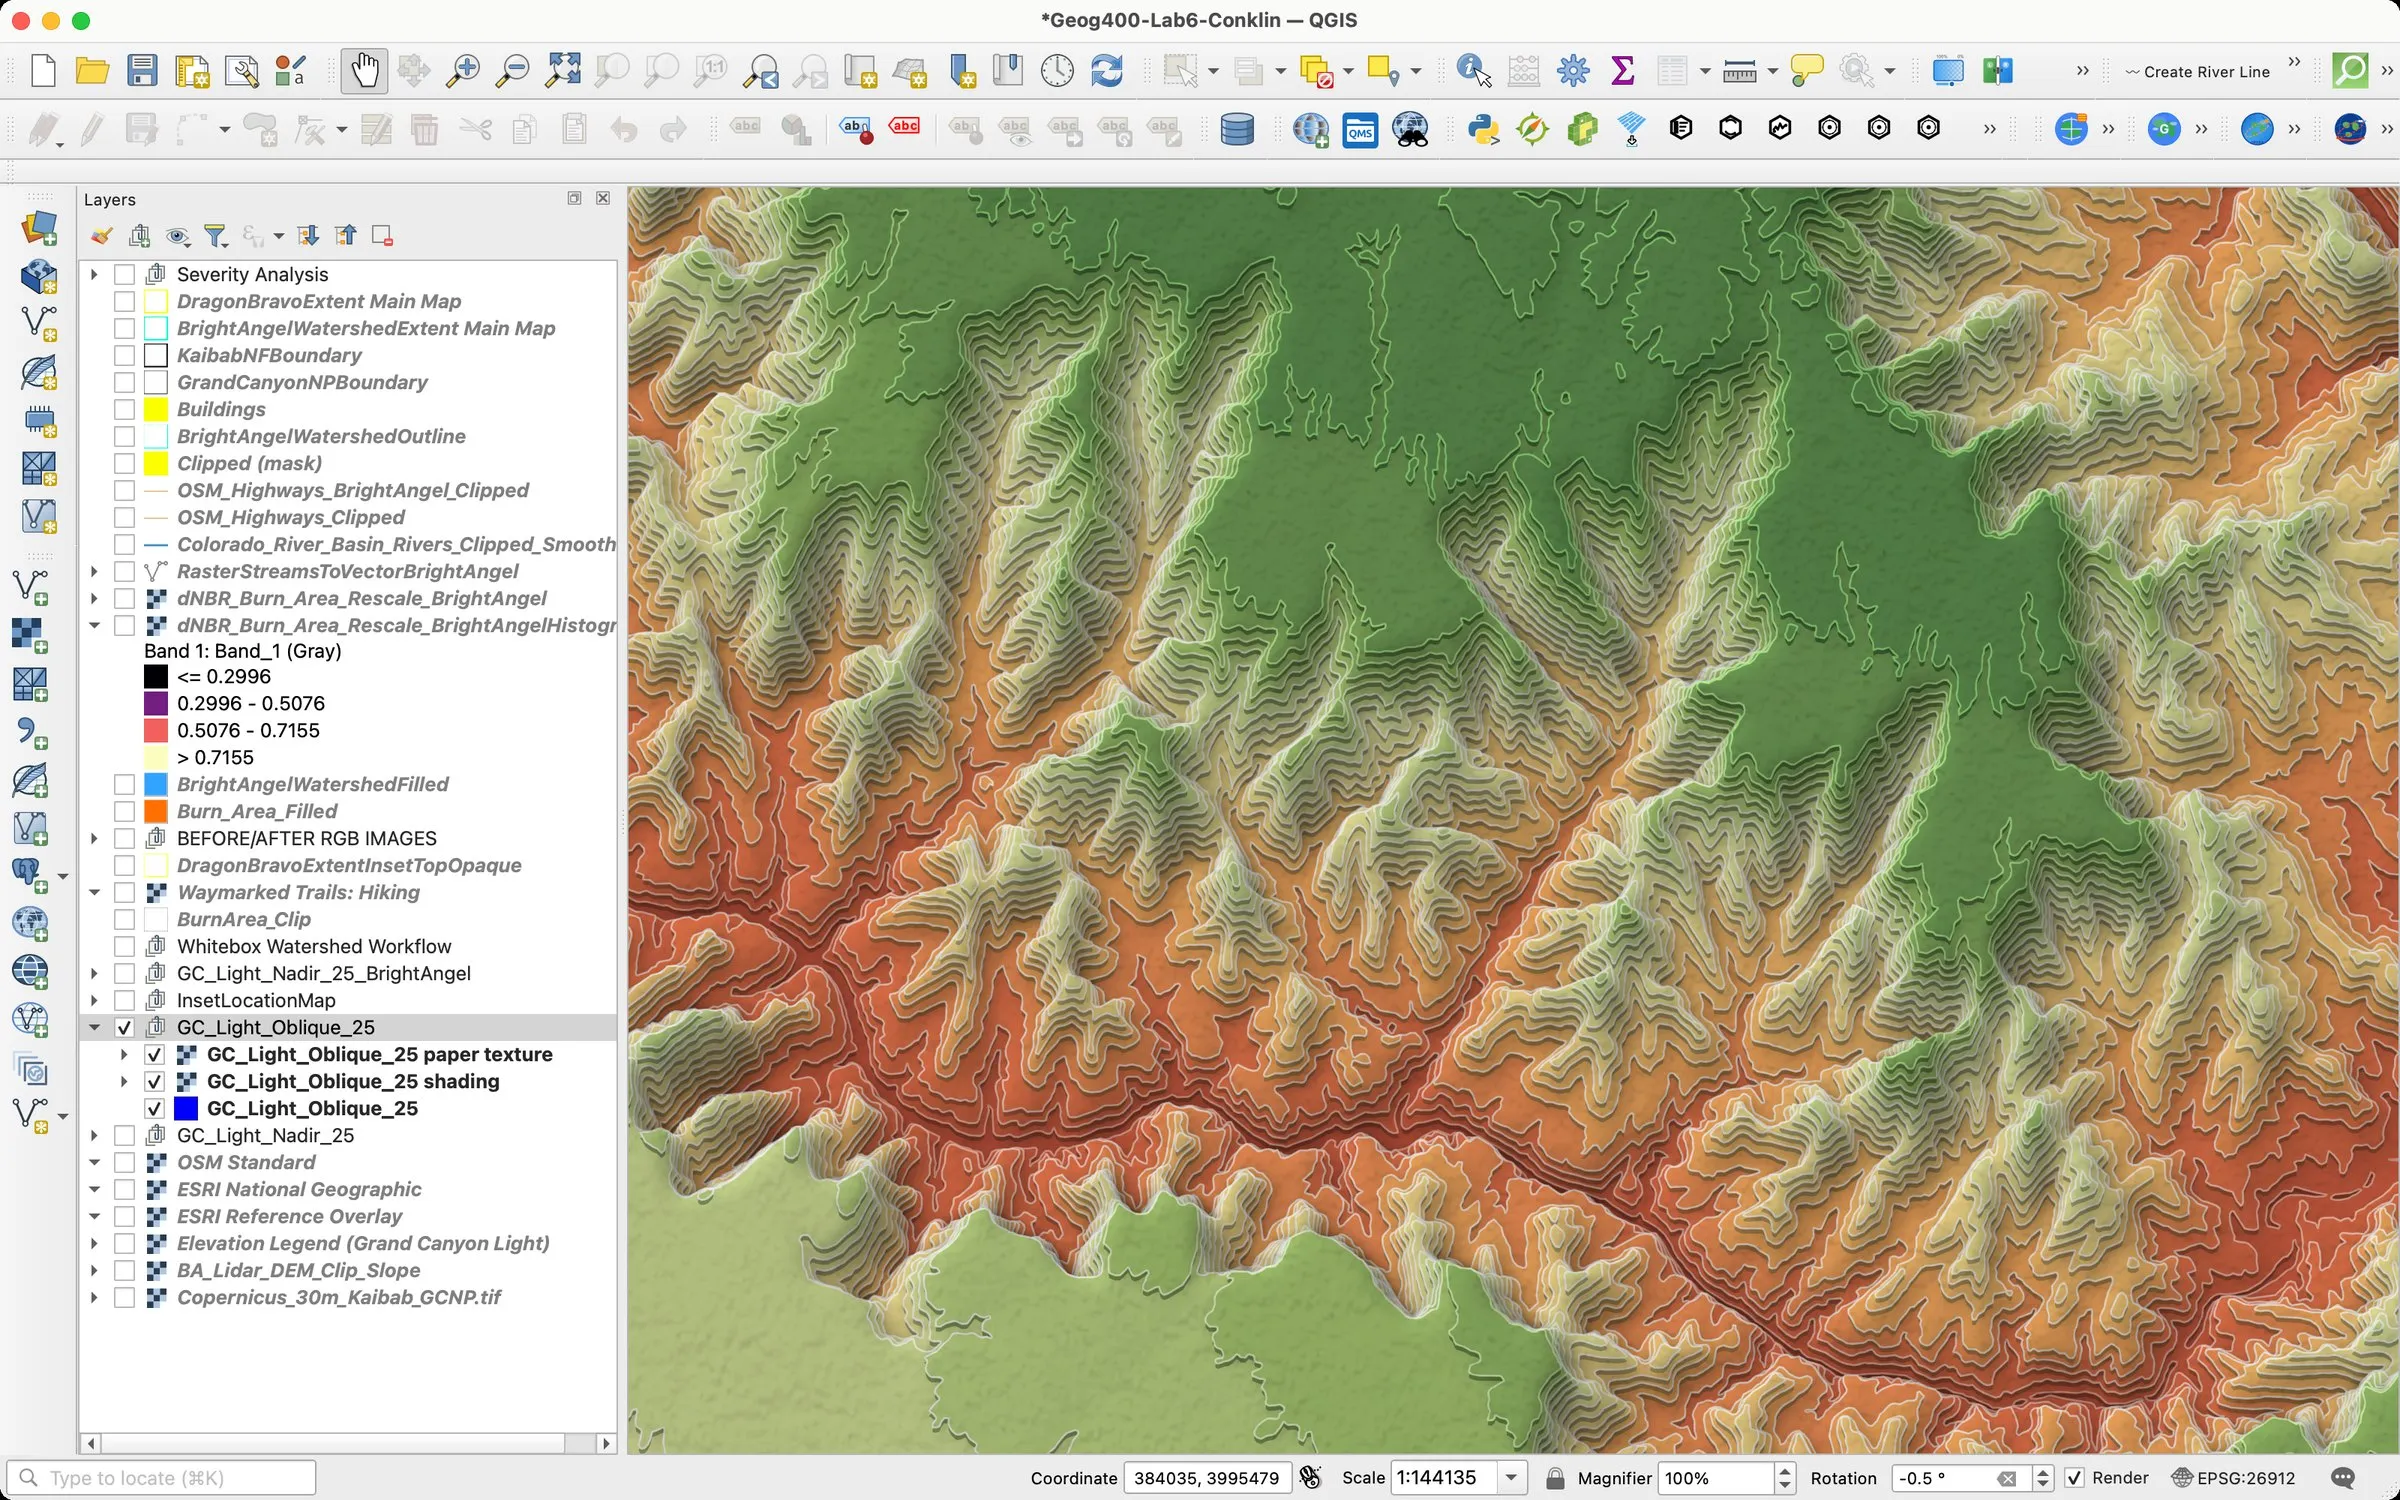Click the Measure Line ruler icon
Image resolution: width=2400 pixels, height=1500 pixels.
[1740, 71]
